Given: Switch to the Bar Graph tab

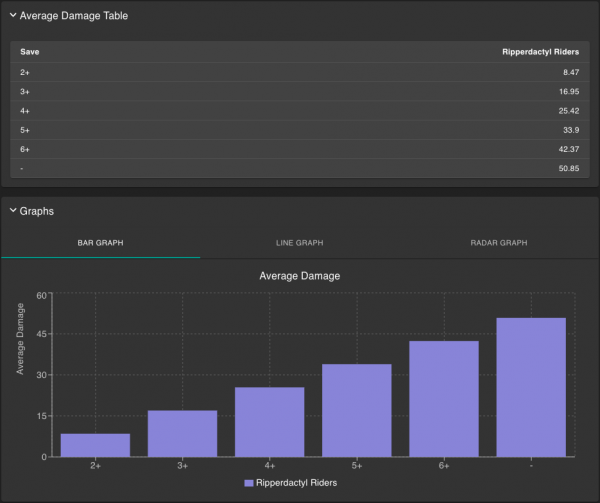Looking at the screenshot, I should coord(100,243).
